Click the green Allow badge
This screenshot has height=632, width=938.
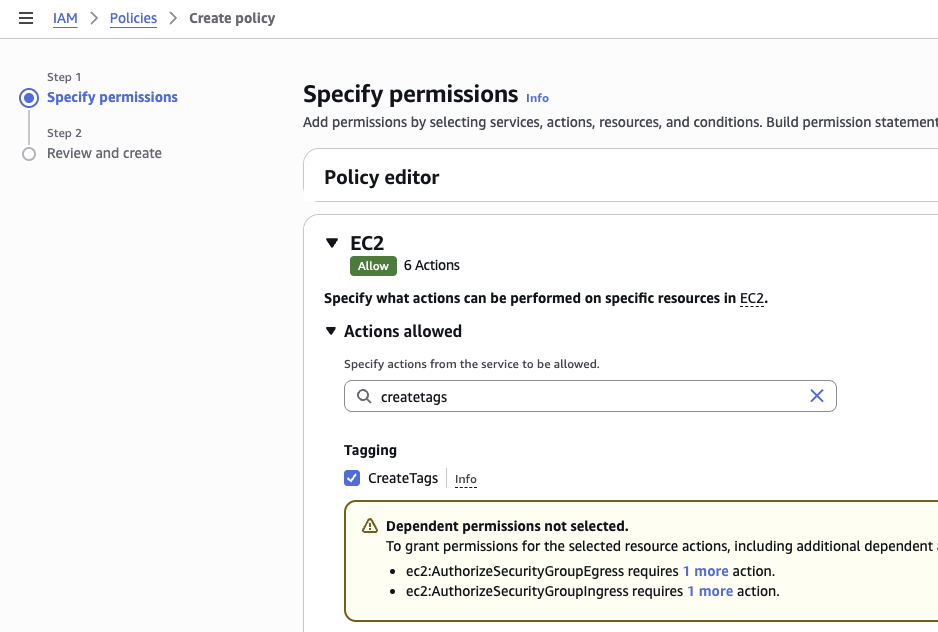pyautogui.click(x=373, y=266)
